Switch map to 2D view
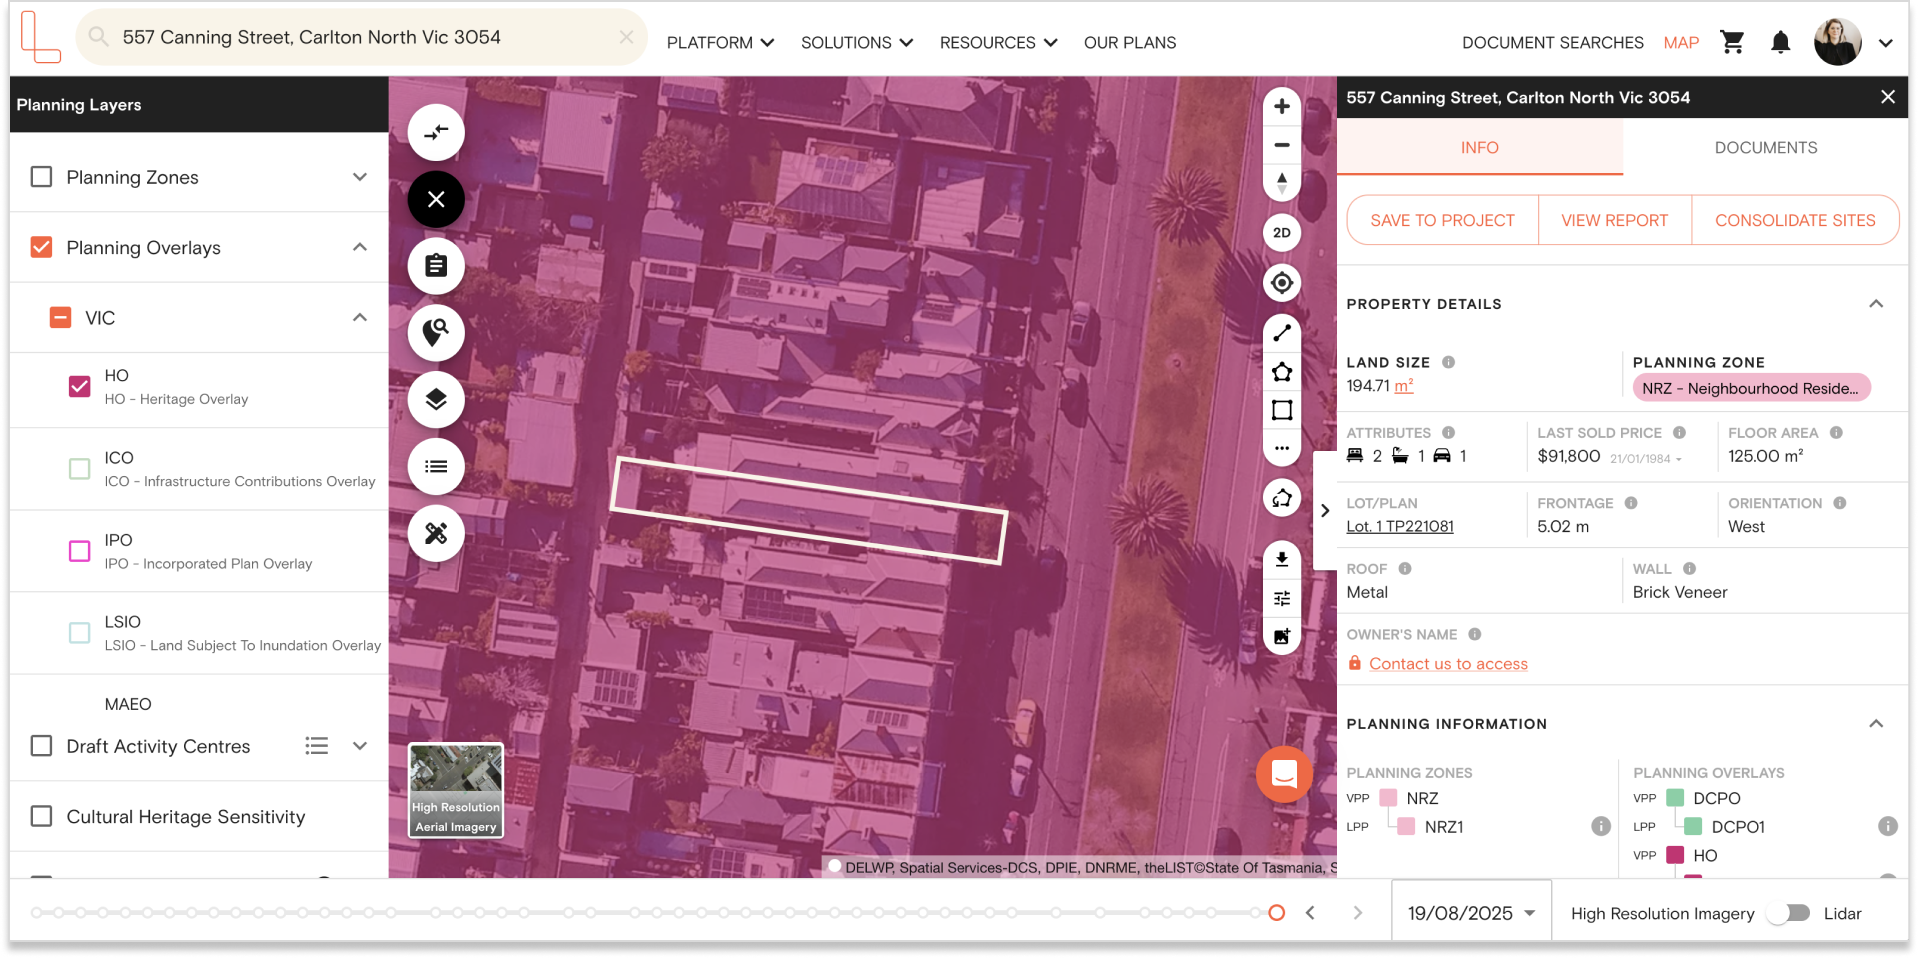This screenshot has width=1918, height=958. pos(1282,233)
